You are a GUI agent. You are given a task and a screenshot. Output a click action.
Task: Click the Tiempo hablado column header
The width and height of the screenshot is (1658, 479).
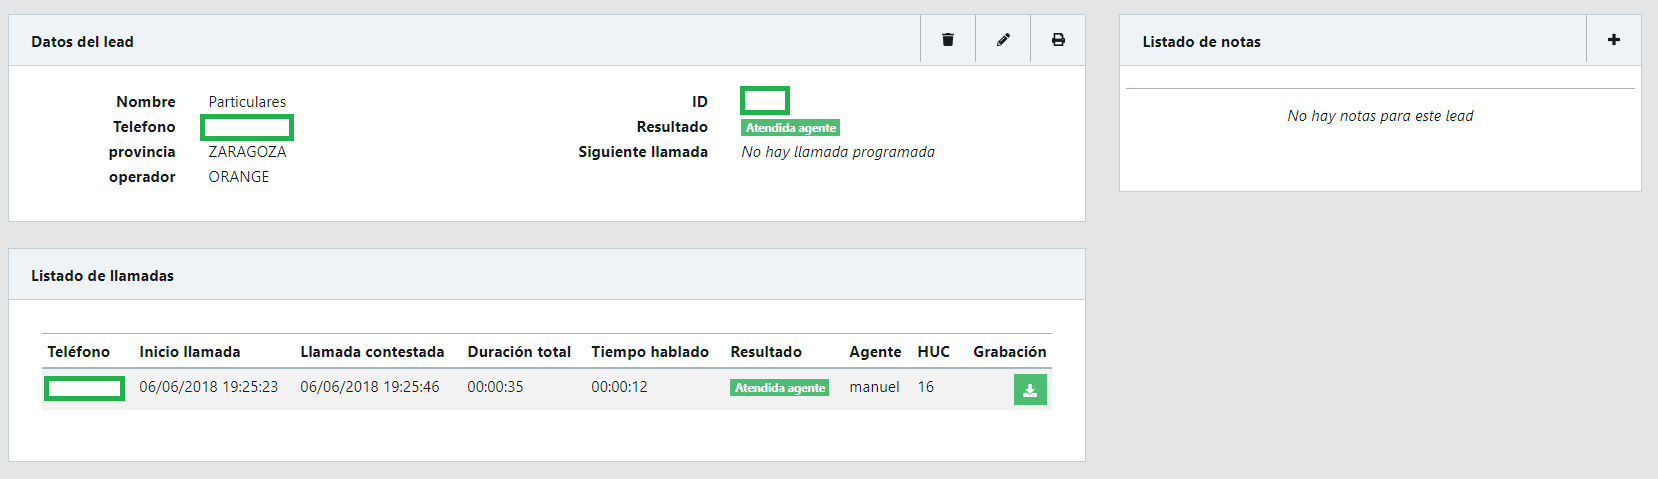point(649,352)
